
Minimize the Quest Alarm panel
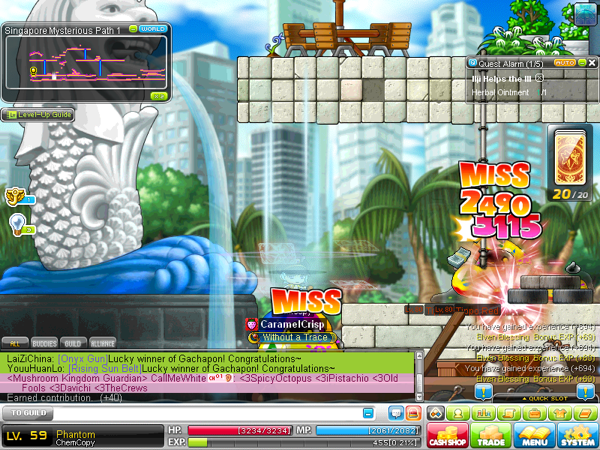(582, 63)
